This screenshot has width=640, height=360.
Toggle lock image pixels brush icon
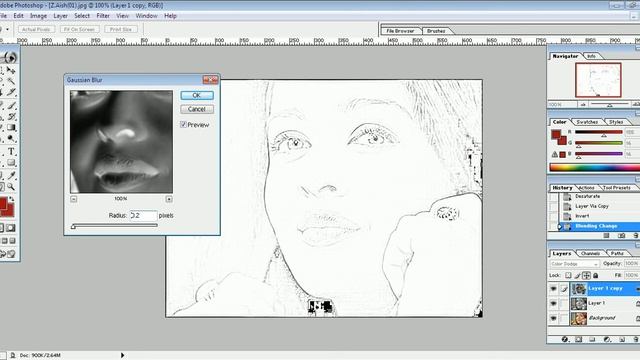[x=578, y=276]
